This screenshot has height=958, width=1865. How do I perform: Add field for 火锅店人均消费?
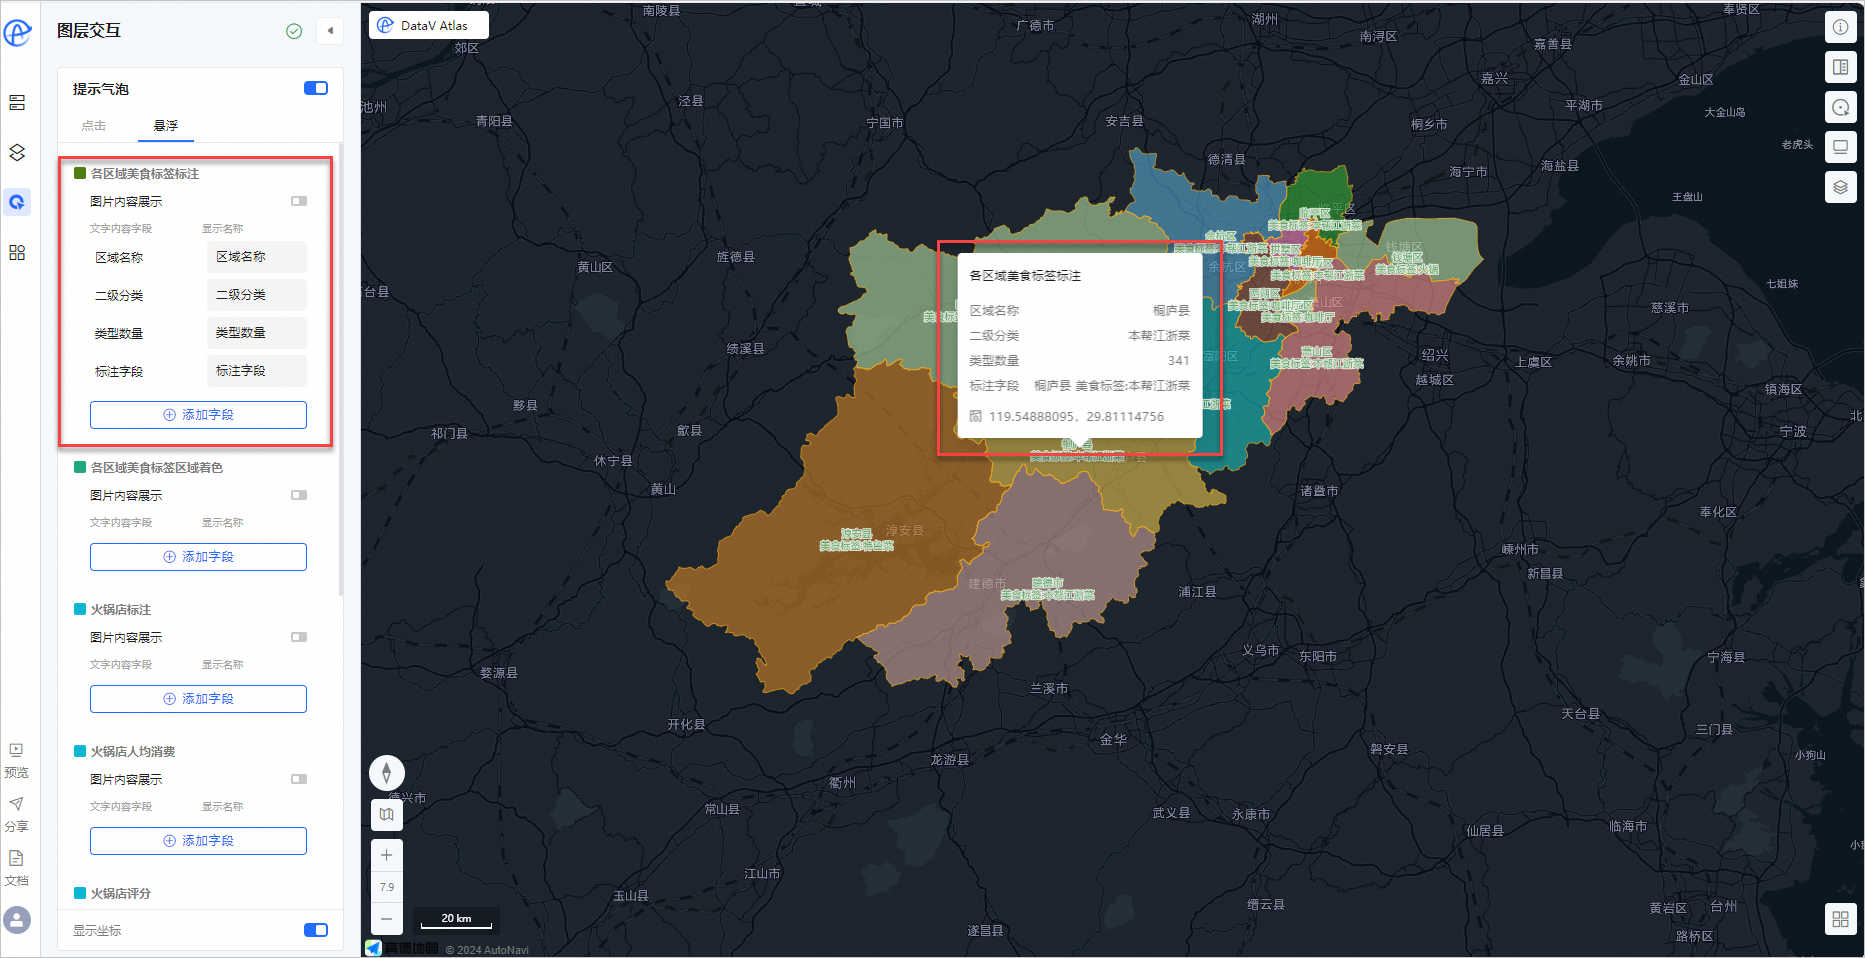coord(198,841)
